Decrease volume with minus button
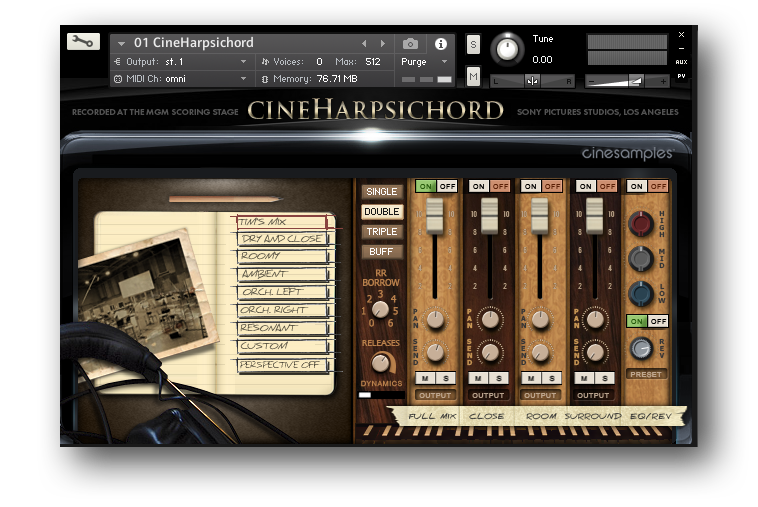The width and height of the screenshot is (758, 507). (x=592, y=82)
